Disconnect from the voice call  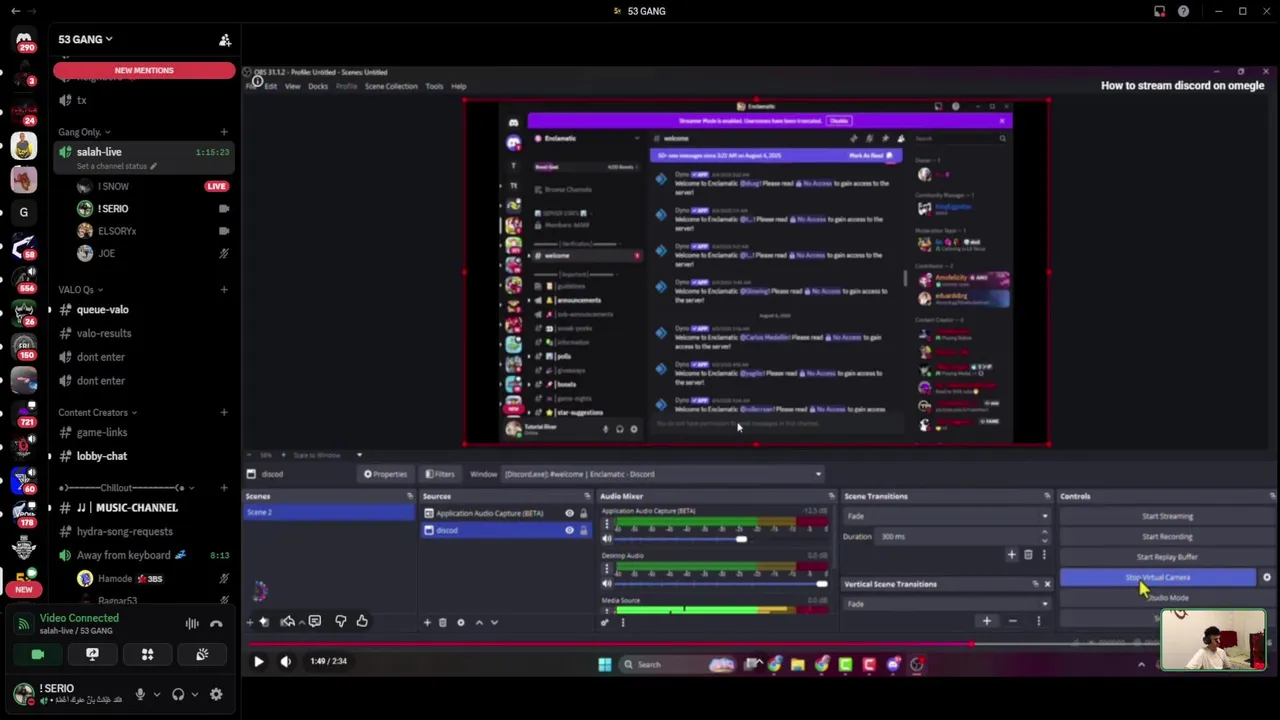tap(216, 624)
